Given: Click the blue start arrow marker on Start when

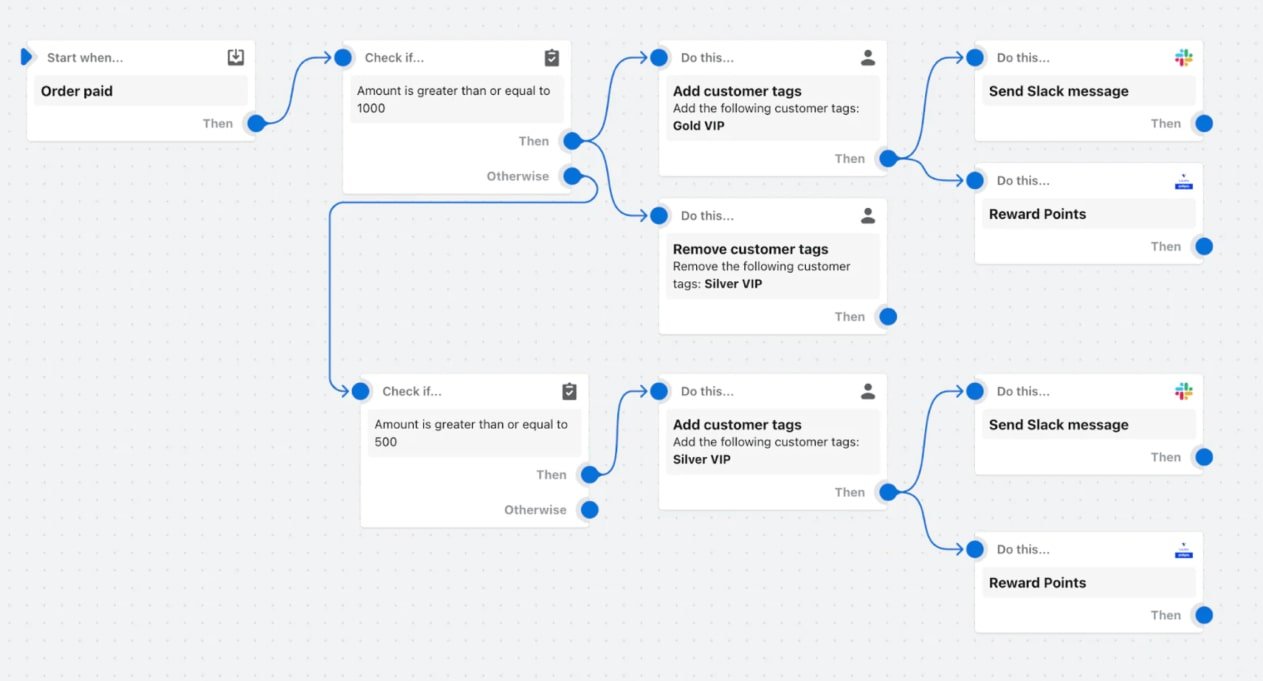Looking at the screenshot, I should [x=27, y=57].
